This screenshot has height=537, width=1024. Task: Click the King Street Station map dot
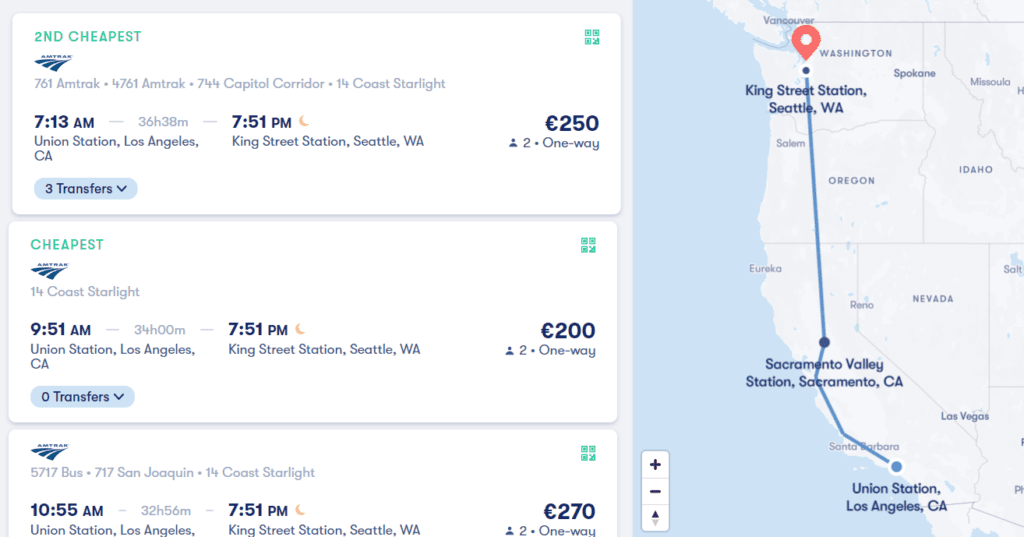806,71
